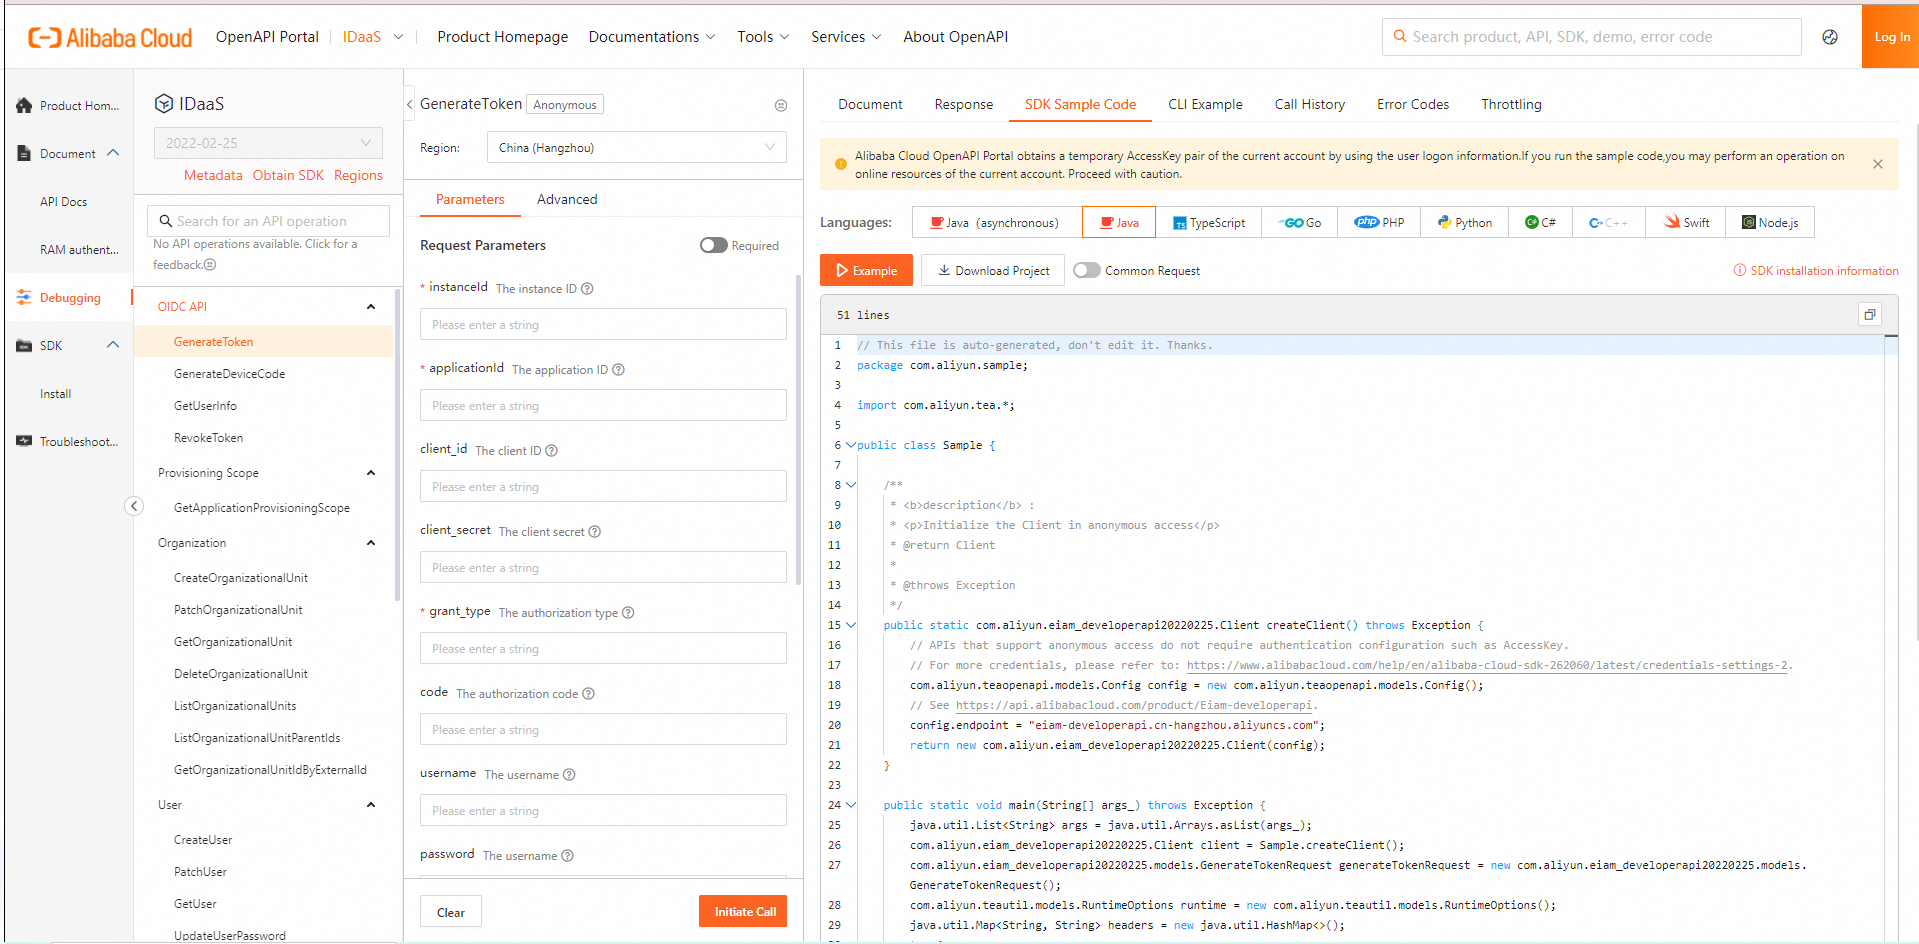This screenshot has height=944, width=1919.
Task: Show help for instanceId parameter
Action: [587, 289]
